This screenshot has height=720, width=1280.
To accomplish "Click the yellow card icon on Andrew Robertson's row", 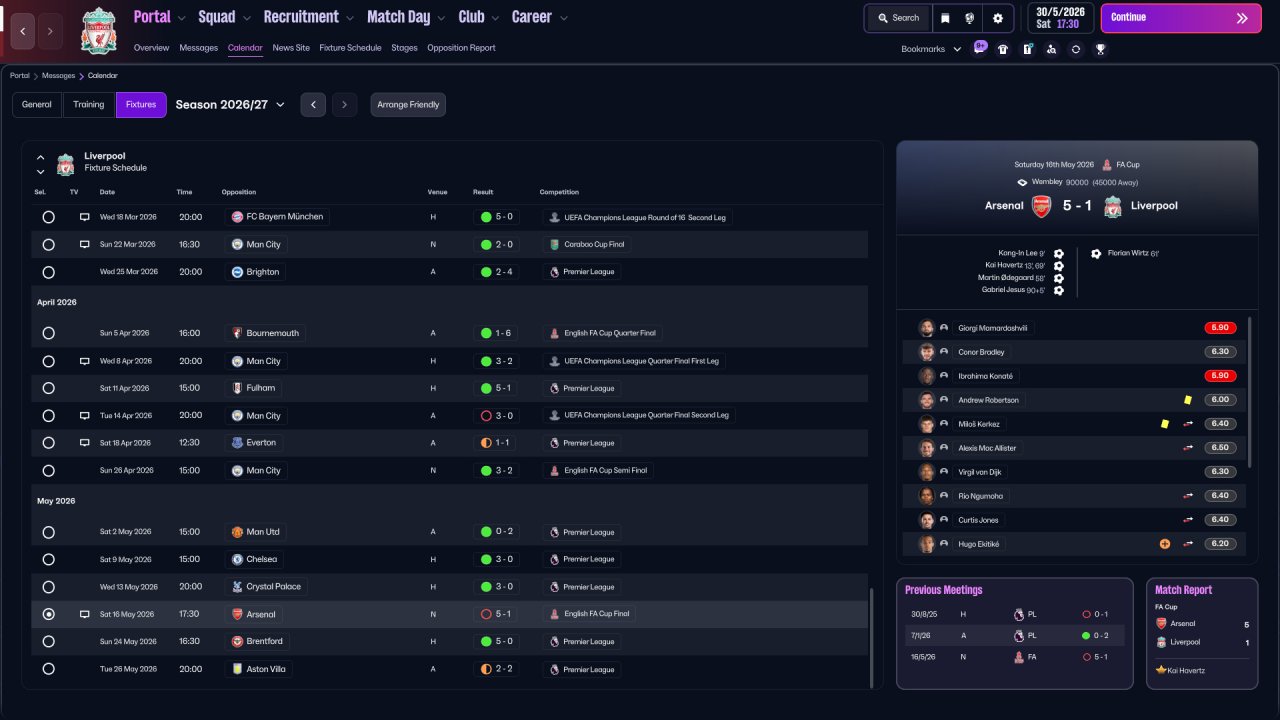I will click(x=1187, y=400).
